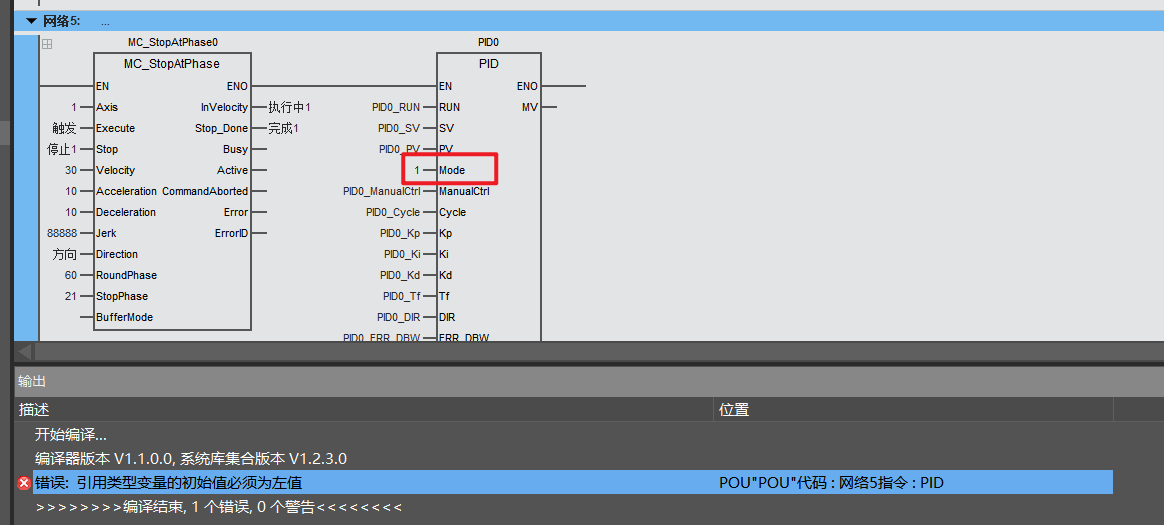
Task: Click the MC_StopAtPhase0 instance name
Action: tap(172, 42)
